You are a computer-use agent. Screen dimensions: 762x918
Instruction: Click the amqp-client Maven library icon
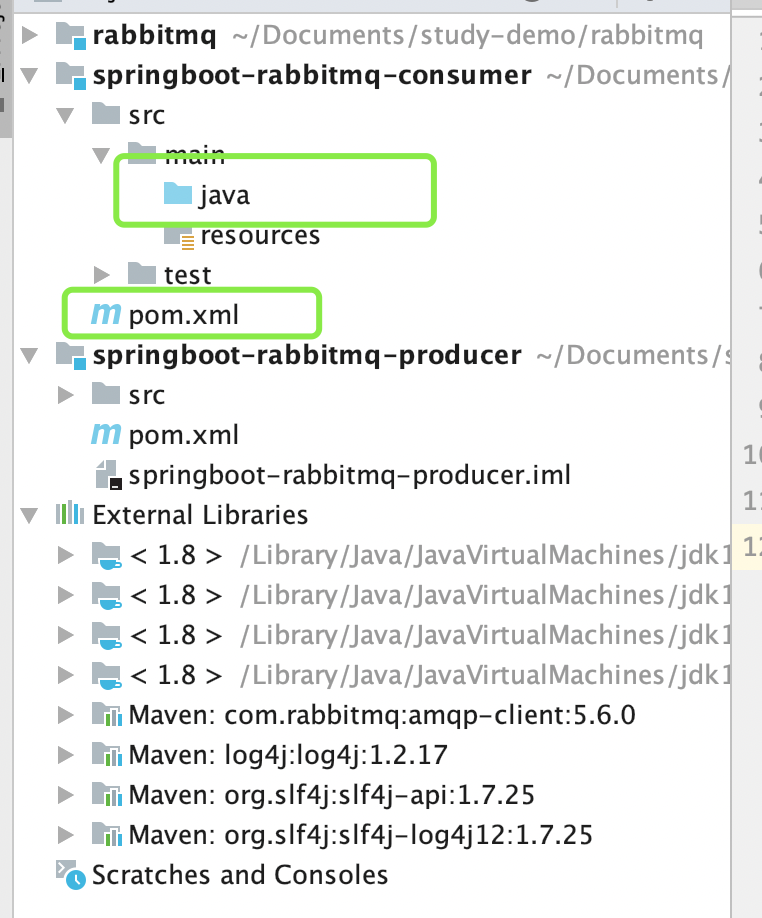coord(106,716)
